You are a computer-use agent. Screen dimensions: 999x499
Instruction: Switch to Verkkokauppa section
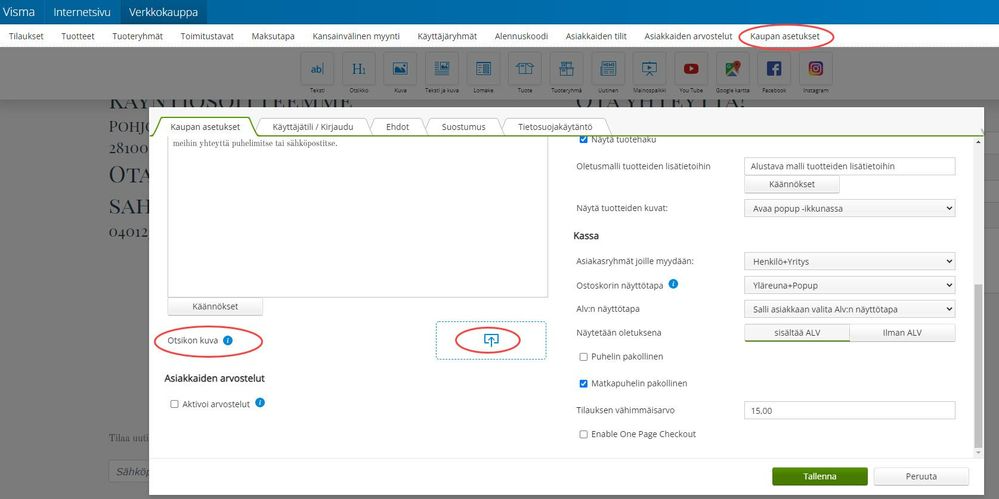tap(163, 12)
